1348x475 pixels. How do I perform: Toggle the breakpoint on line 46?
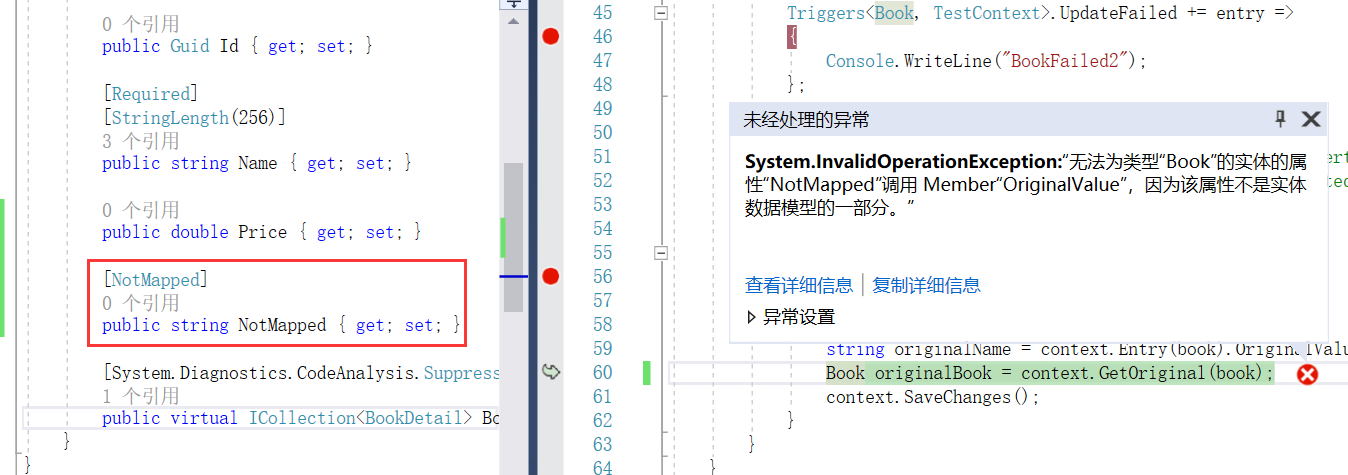pyautogui.click(x=550, y=37)
